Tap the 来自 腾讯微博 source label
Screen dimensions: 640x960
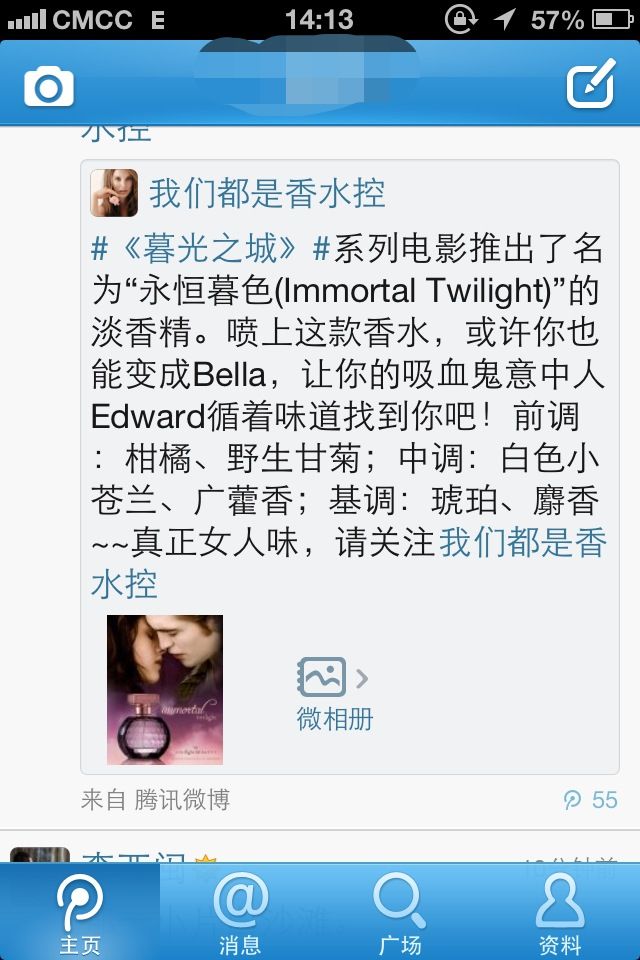(x=156, y=800)
